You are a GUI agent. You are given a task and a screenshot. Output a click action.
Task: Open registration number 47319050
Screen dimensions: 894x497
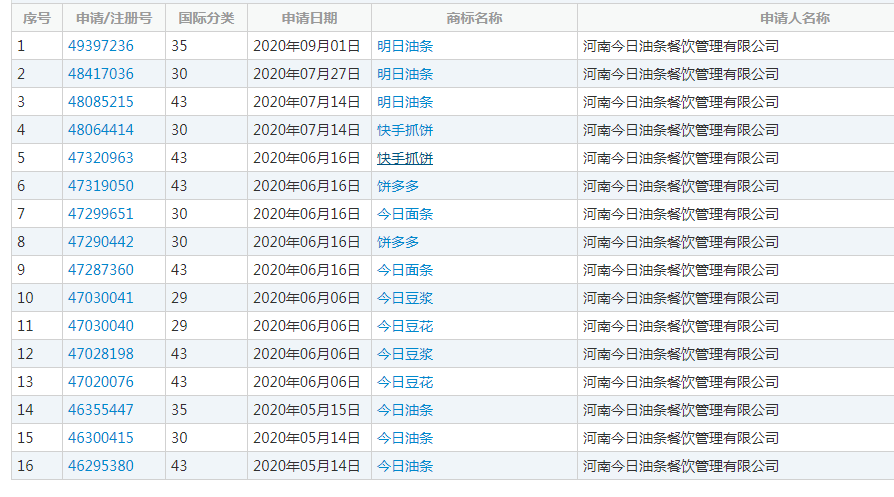point(100,185)
